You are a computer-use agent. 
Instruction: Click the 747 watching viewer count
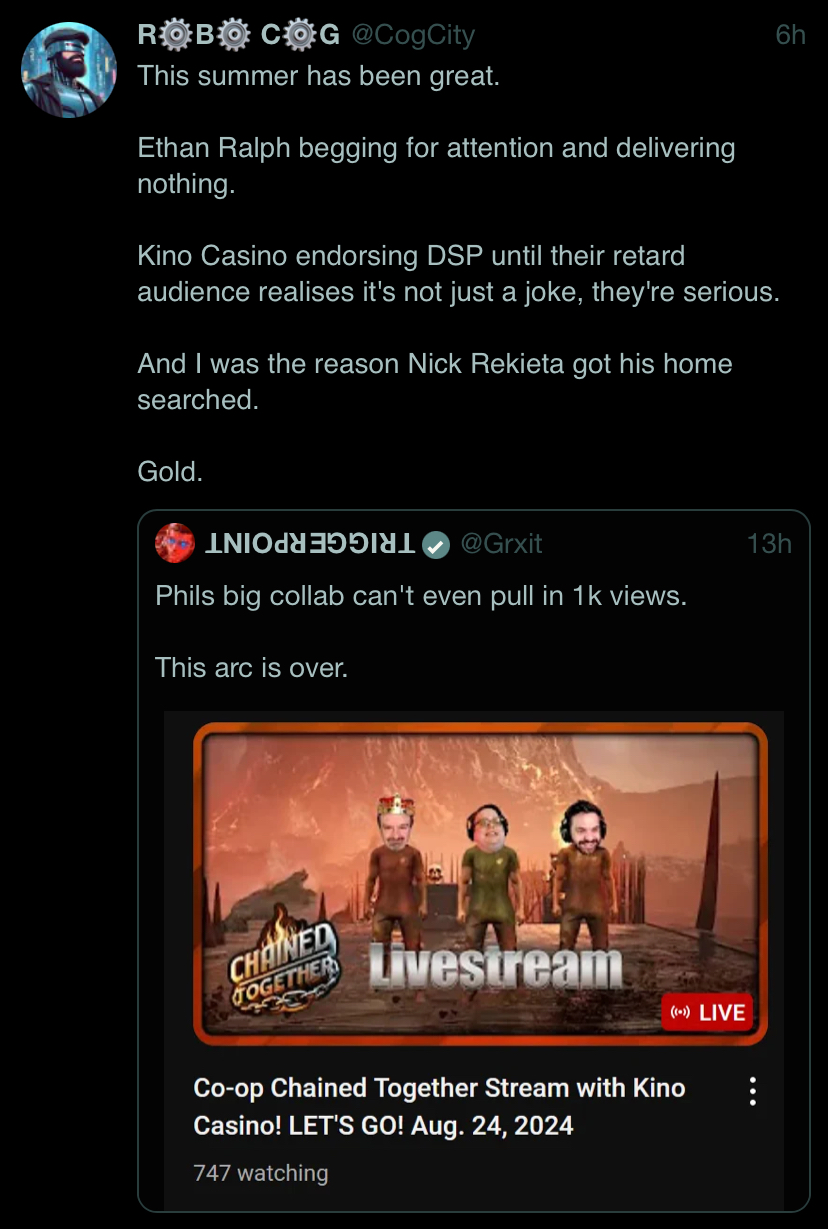[261, 1173]
